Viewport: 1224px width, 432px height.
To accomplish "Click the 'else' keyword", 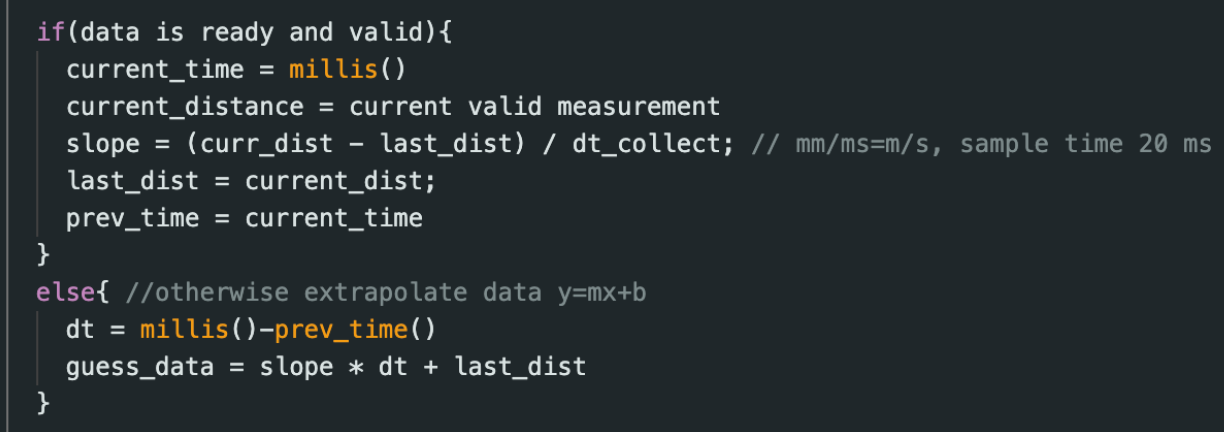I will pyautogui.click(x=65, y=292).
